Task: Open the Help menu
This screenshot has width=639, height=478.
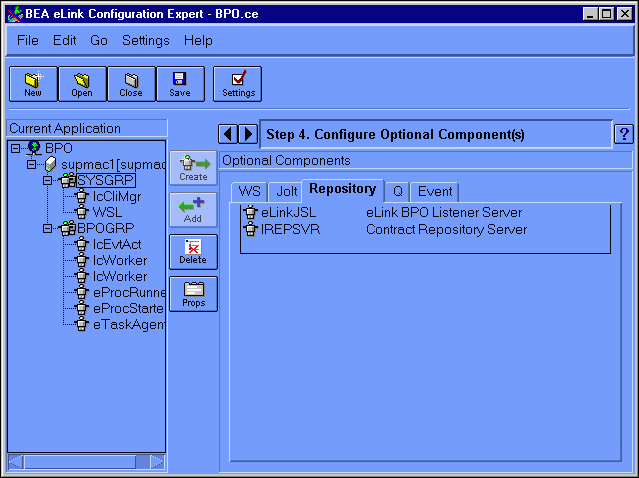Action: (x=198, y=40)
